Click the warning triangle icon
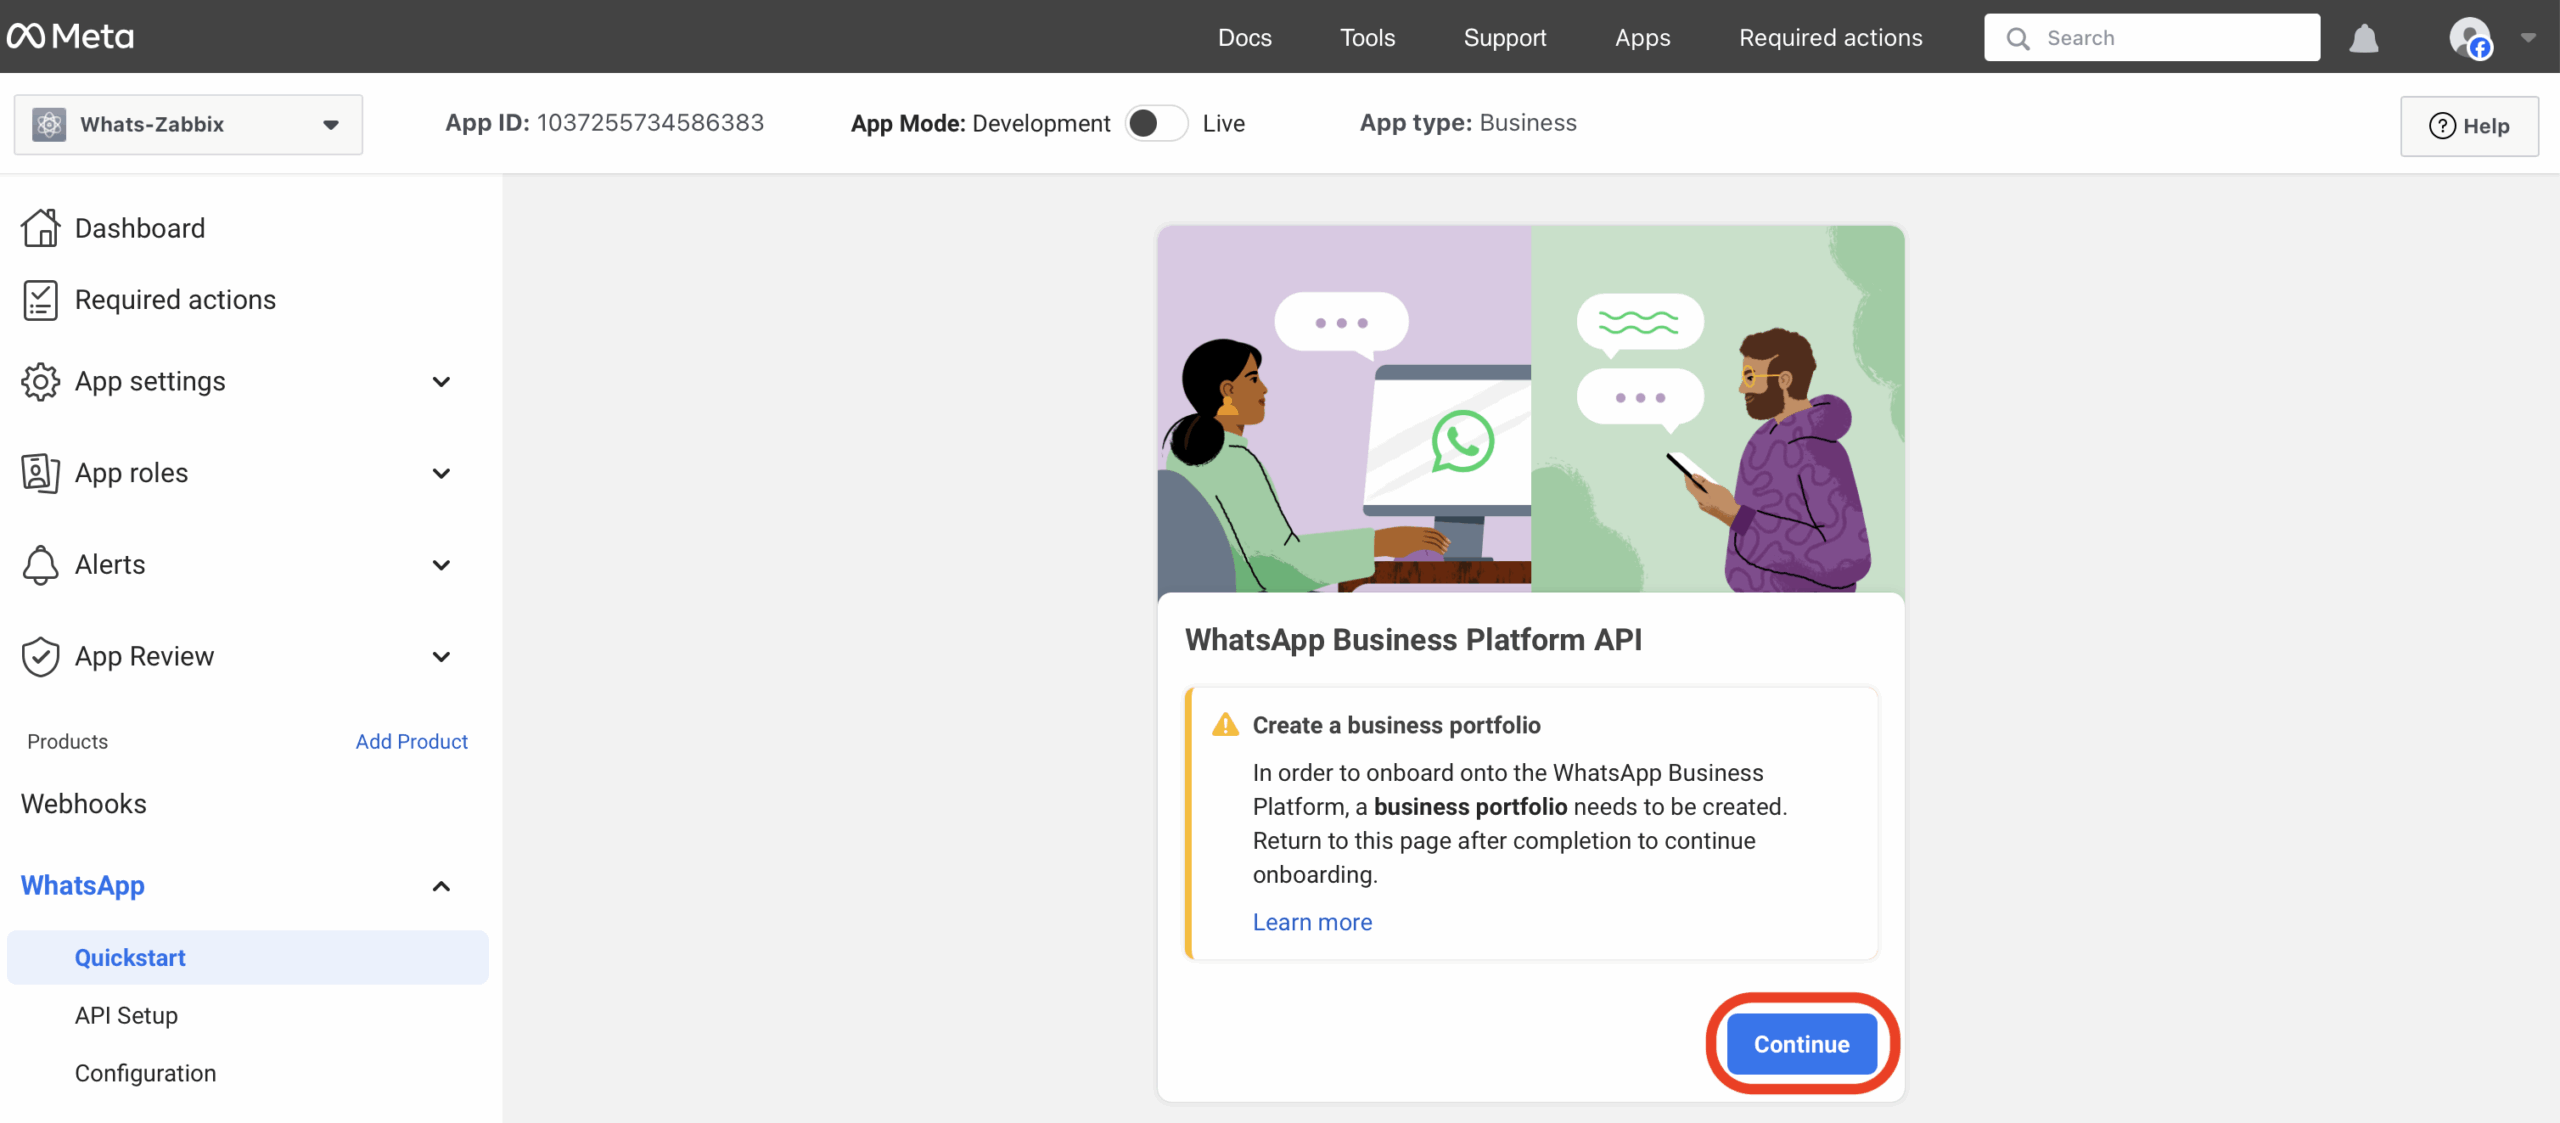The image size is (2560, 1123). 1225,725
